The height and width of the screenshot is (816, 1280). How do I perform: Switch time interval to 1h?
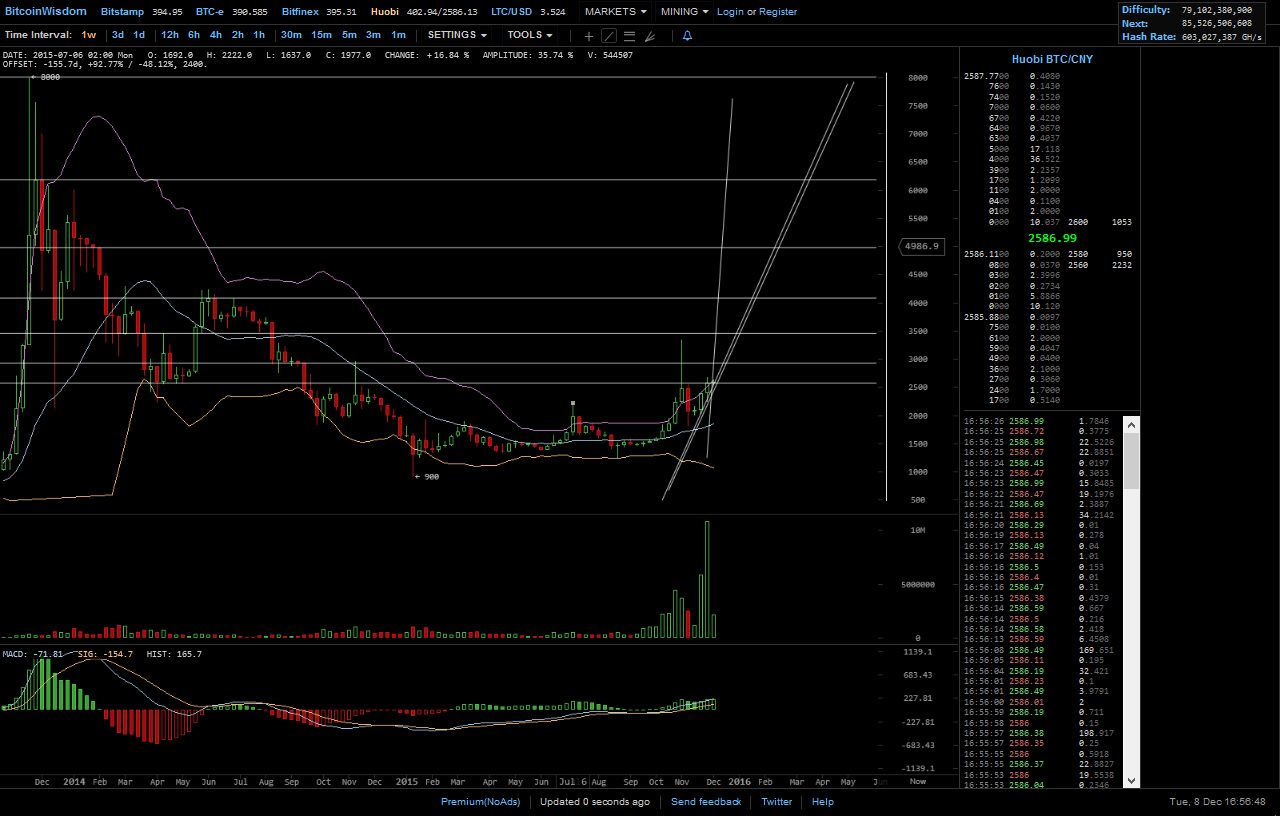259,35
